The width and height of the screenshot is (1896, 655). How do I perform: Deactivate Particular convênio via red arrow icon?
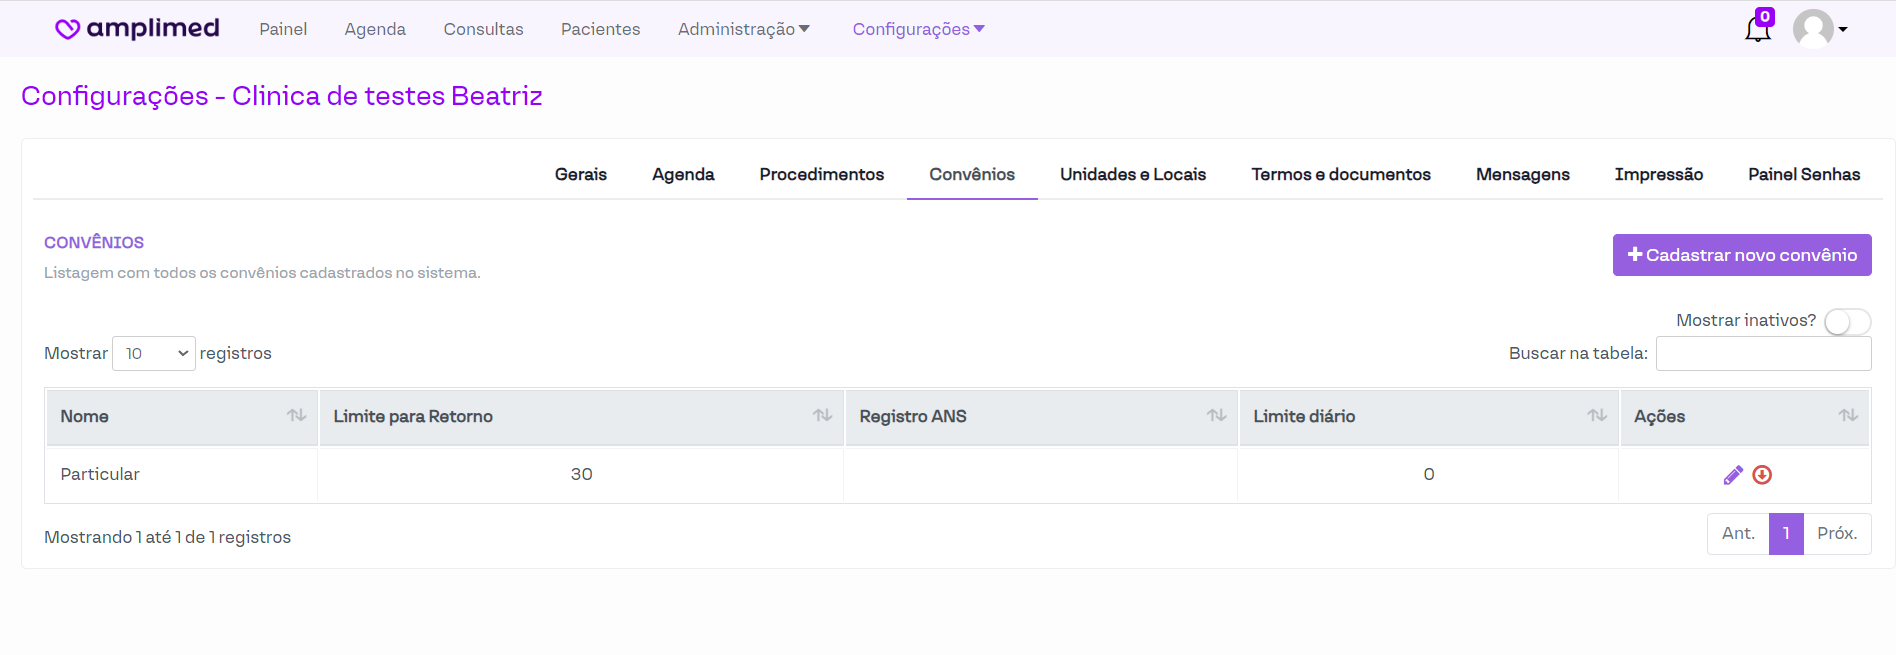pyautogui.click(x=1762, y=475)
